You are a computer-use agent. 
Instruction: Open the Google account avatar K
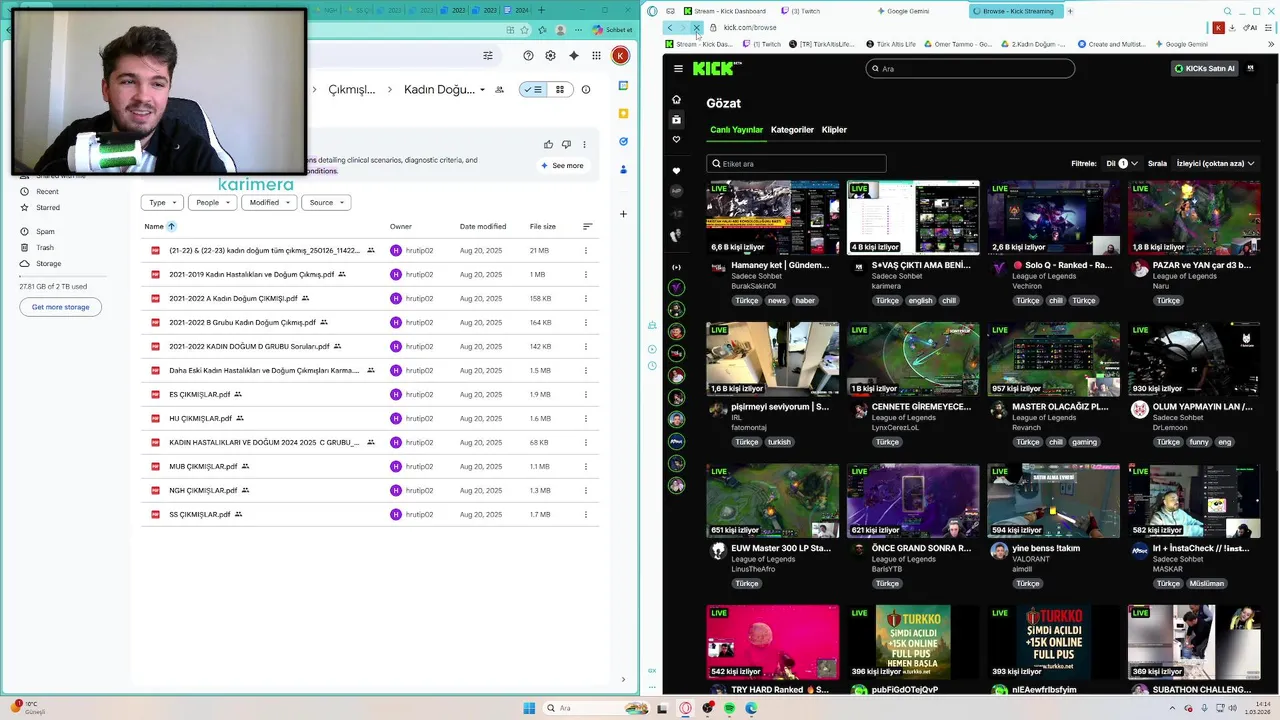(620, 56)
